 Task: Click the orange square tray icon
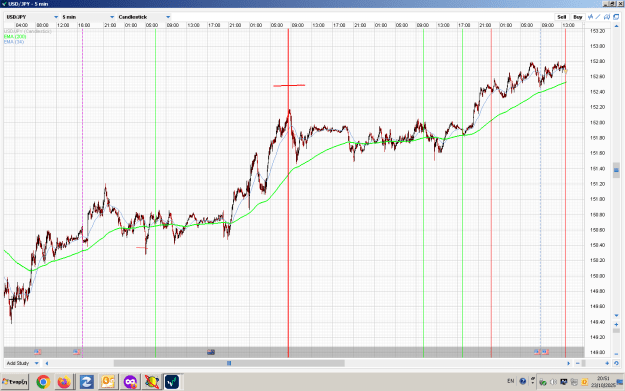(584, 382)
